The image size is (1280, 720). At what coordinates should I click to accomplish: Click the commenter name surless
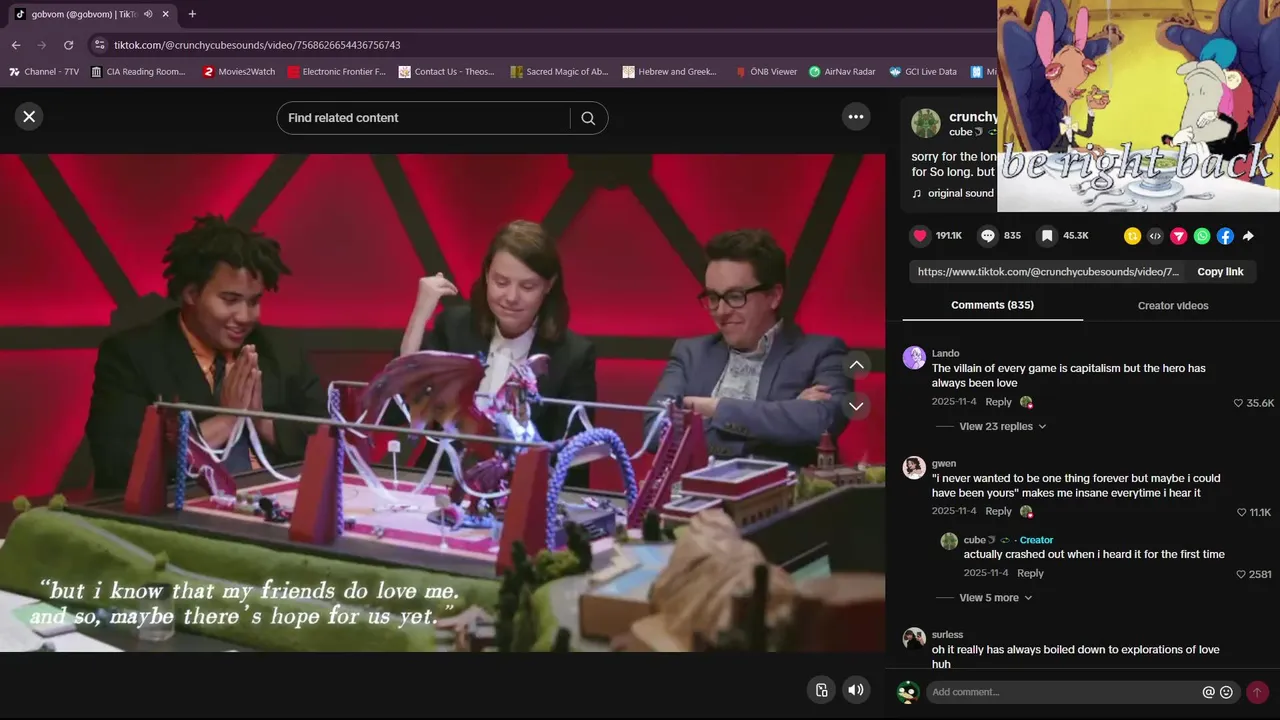pyautogui.click(x=947, y=635)
